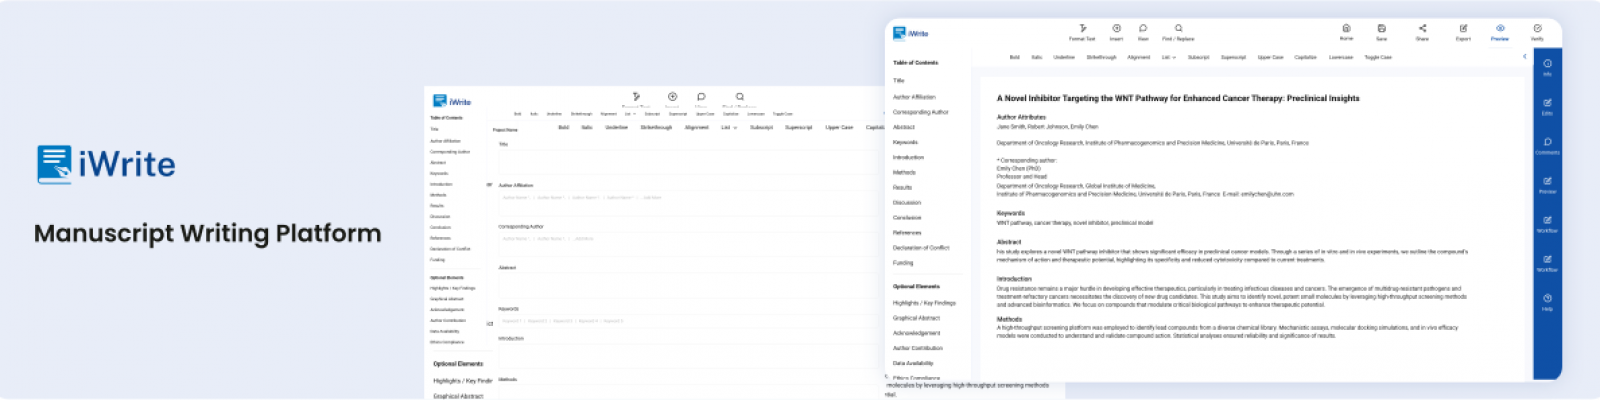Select the Preview eye icon in top toolbar
Viewport: 1600px width, 400px height.
[x=1500, y=28]
